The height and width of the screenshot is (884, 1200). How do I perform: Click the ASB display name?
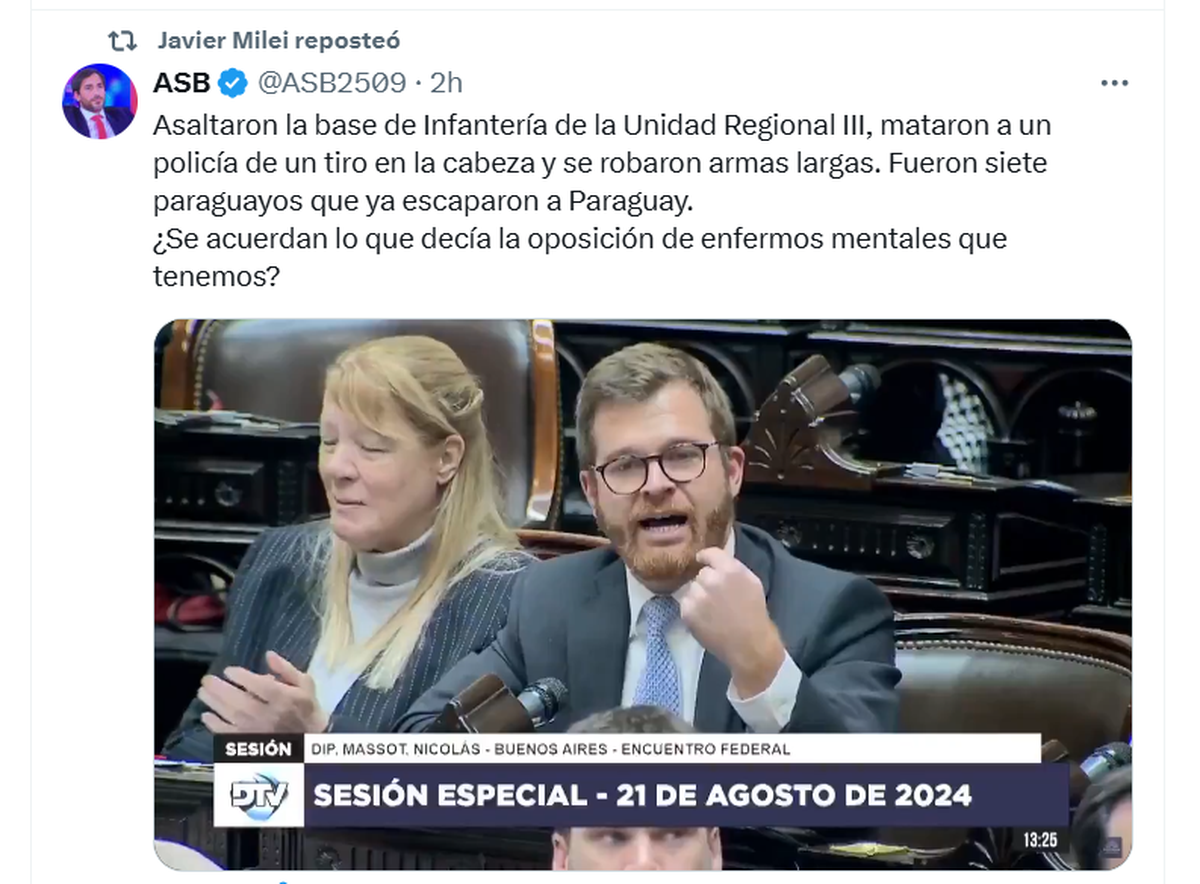pos(182,83)
